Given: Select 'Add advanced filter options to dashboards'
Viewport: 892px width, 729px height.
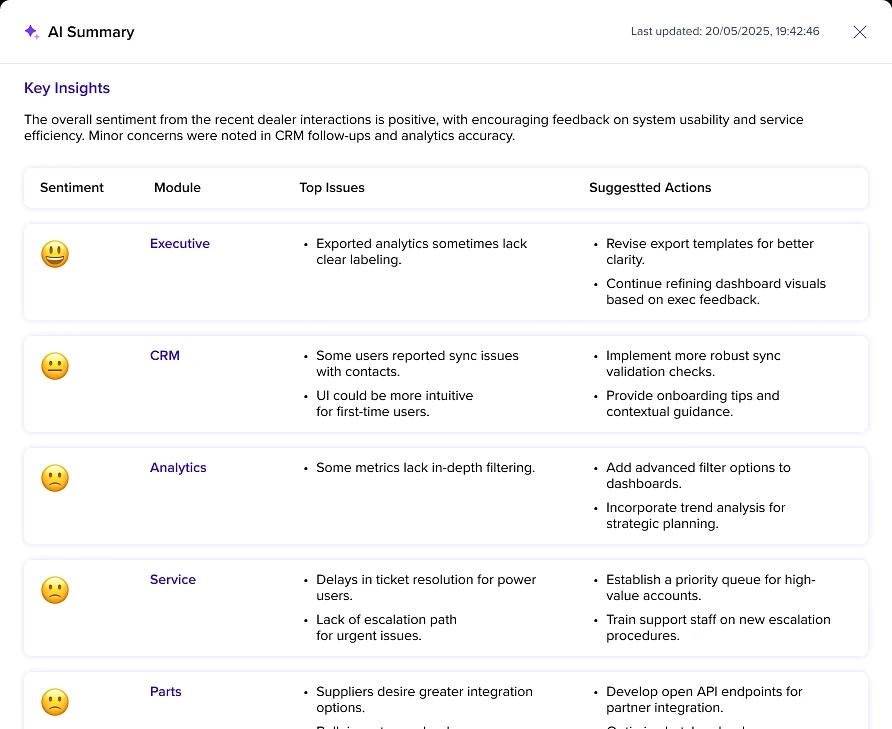Looking at the screenshot, I should point(699,476).
